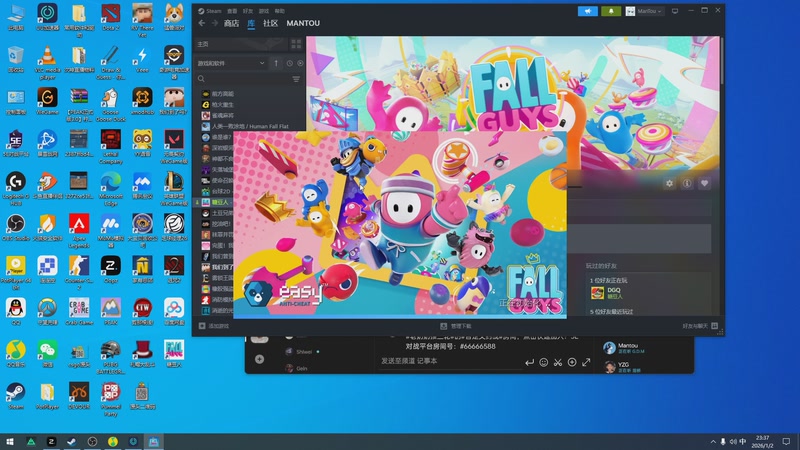Expand the chat input with arrows icon

[586, 362]
